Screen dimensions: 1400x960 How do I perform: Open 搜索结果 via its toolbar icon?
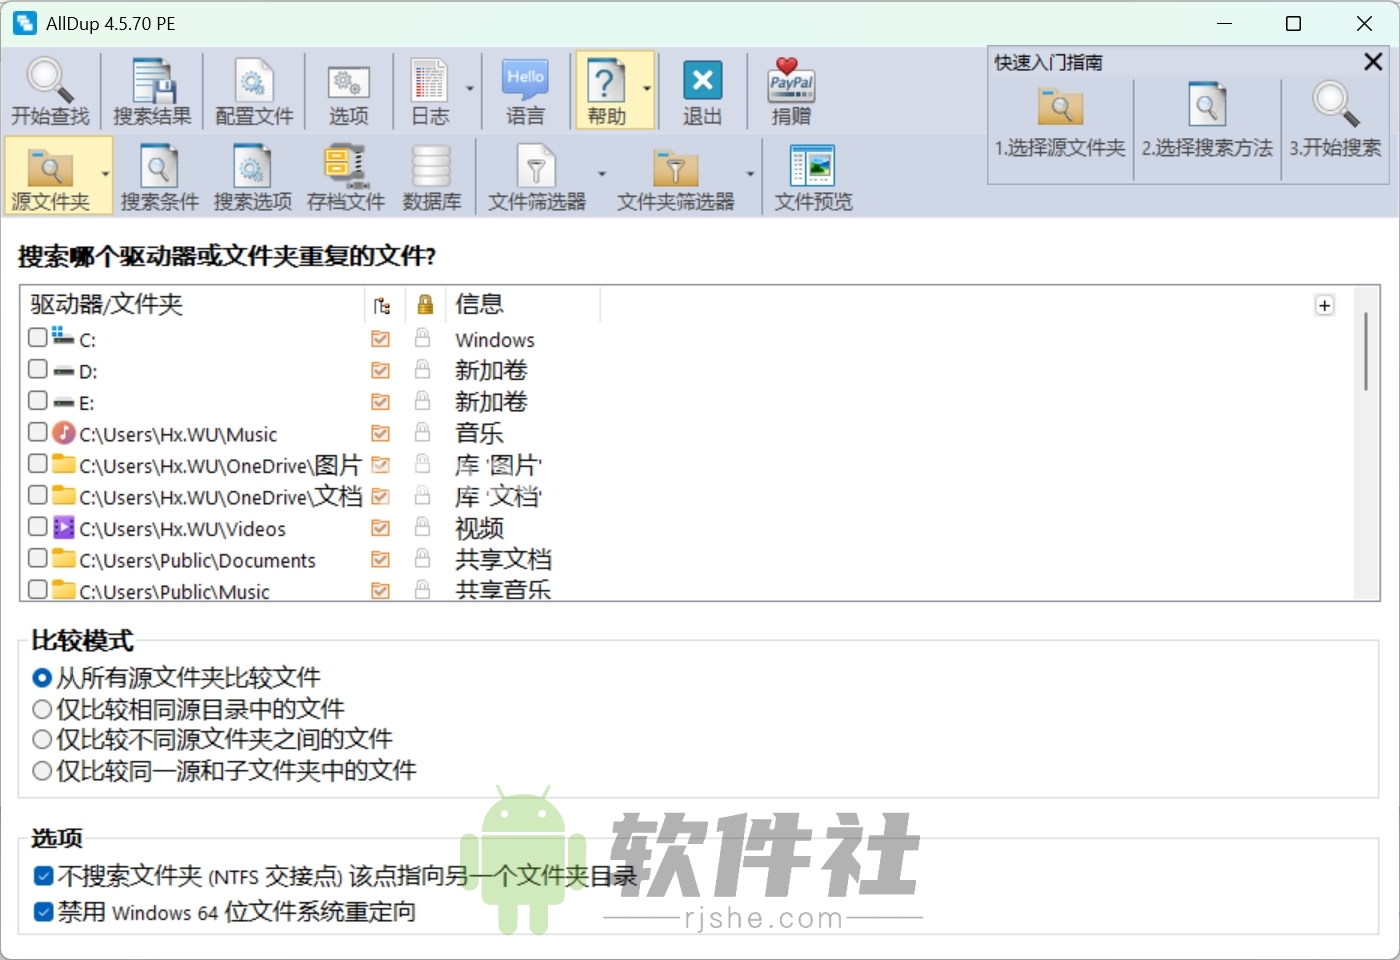pos(151,80)
